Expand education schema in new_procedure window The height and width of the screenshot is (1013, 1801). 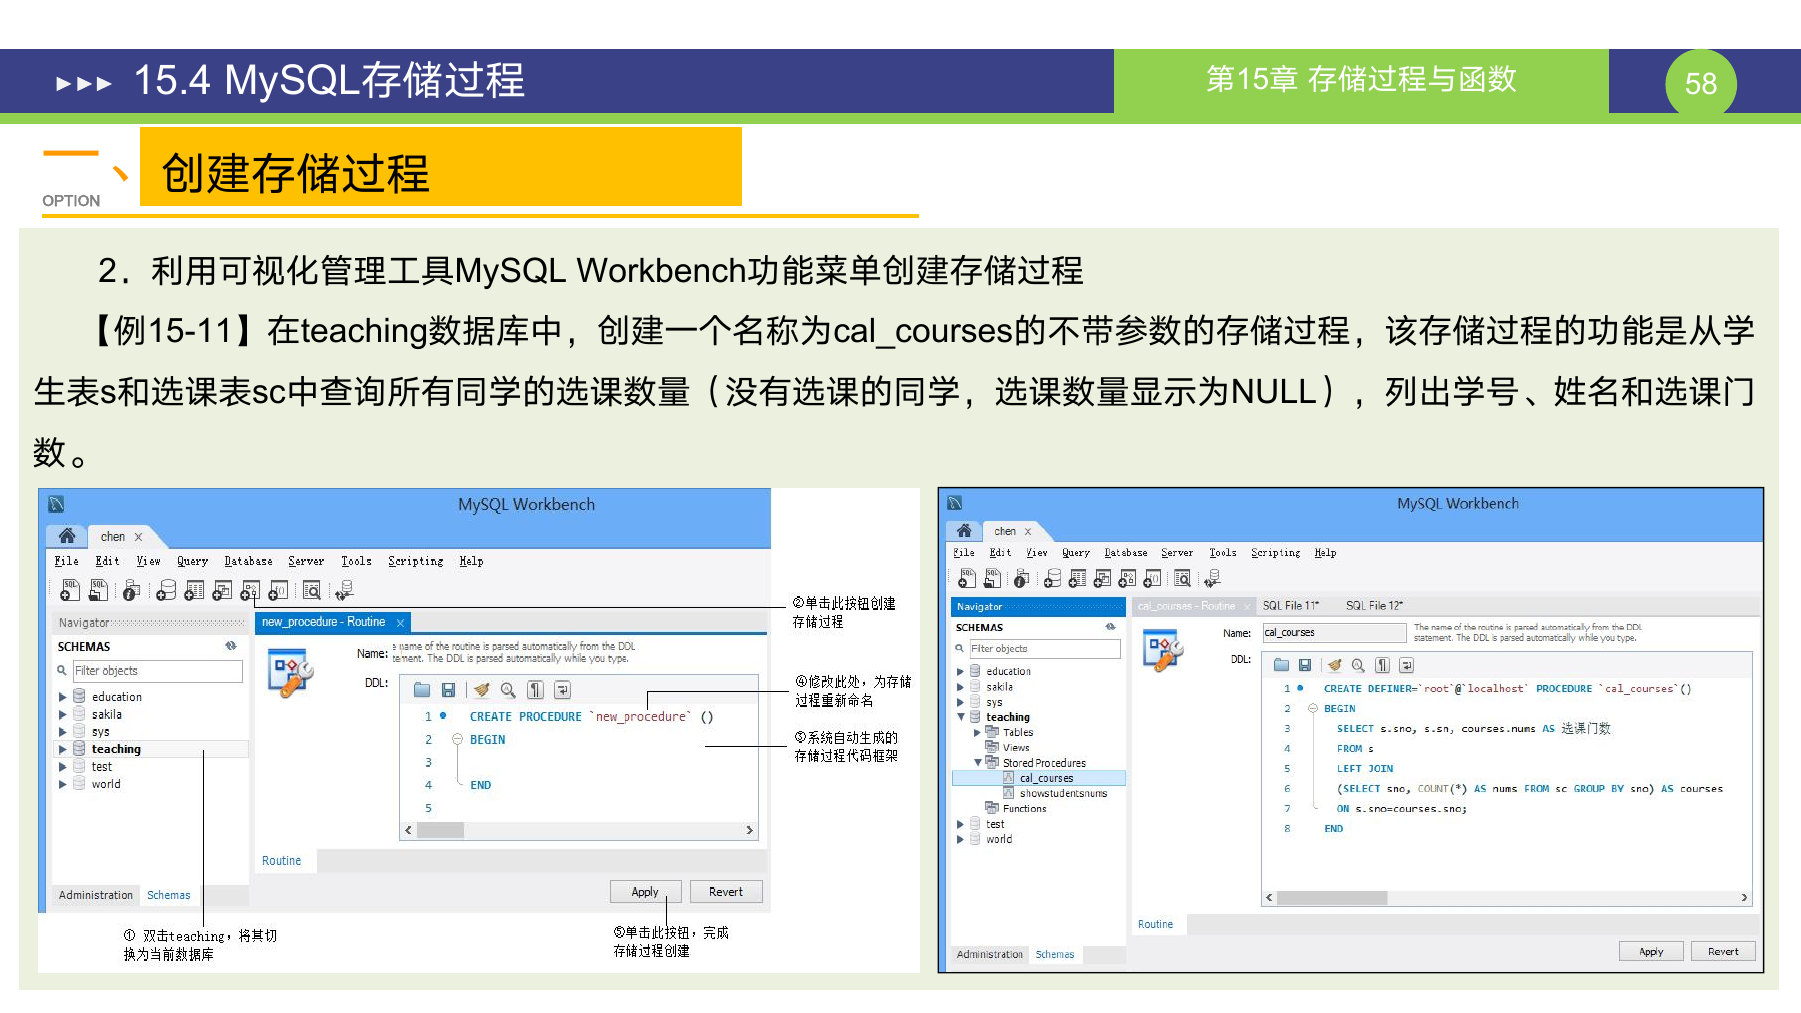[x=63, y=697]
